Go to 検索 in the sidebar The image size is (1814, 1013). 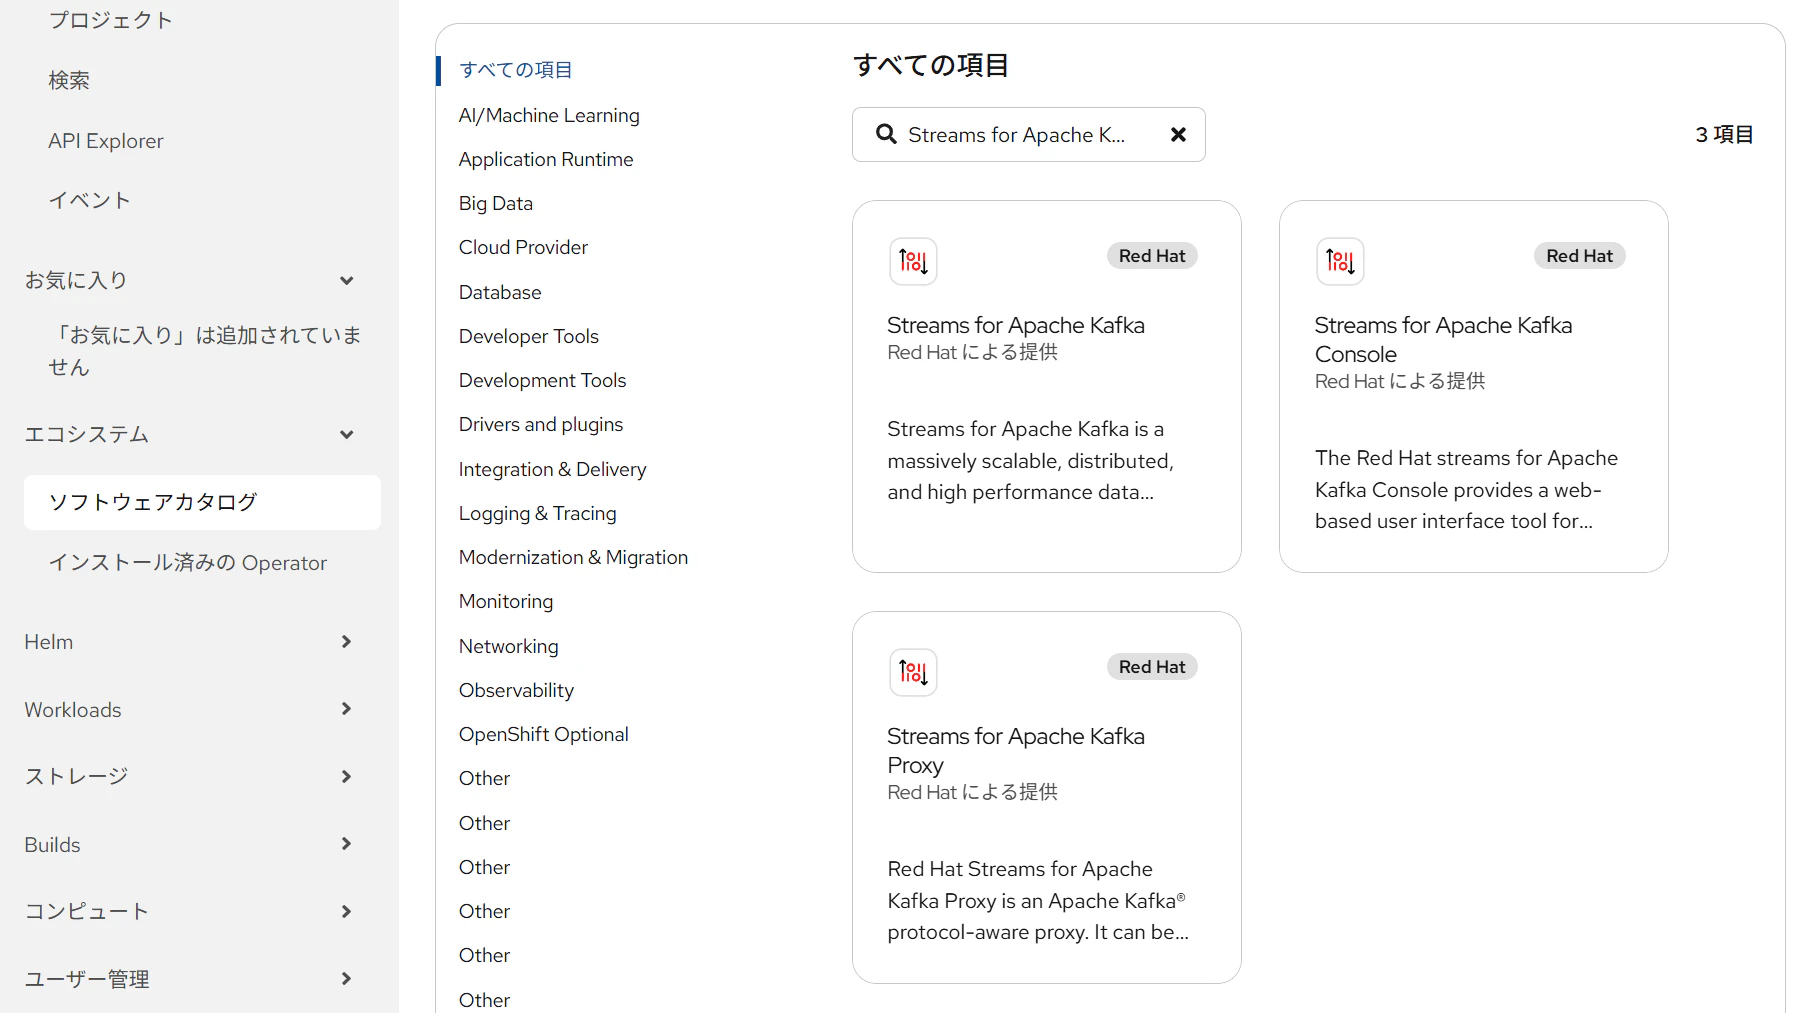(x=69, y=80)
